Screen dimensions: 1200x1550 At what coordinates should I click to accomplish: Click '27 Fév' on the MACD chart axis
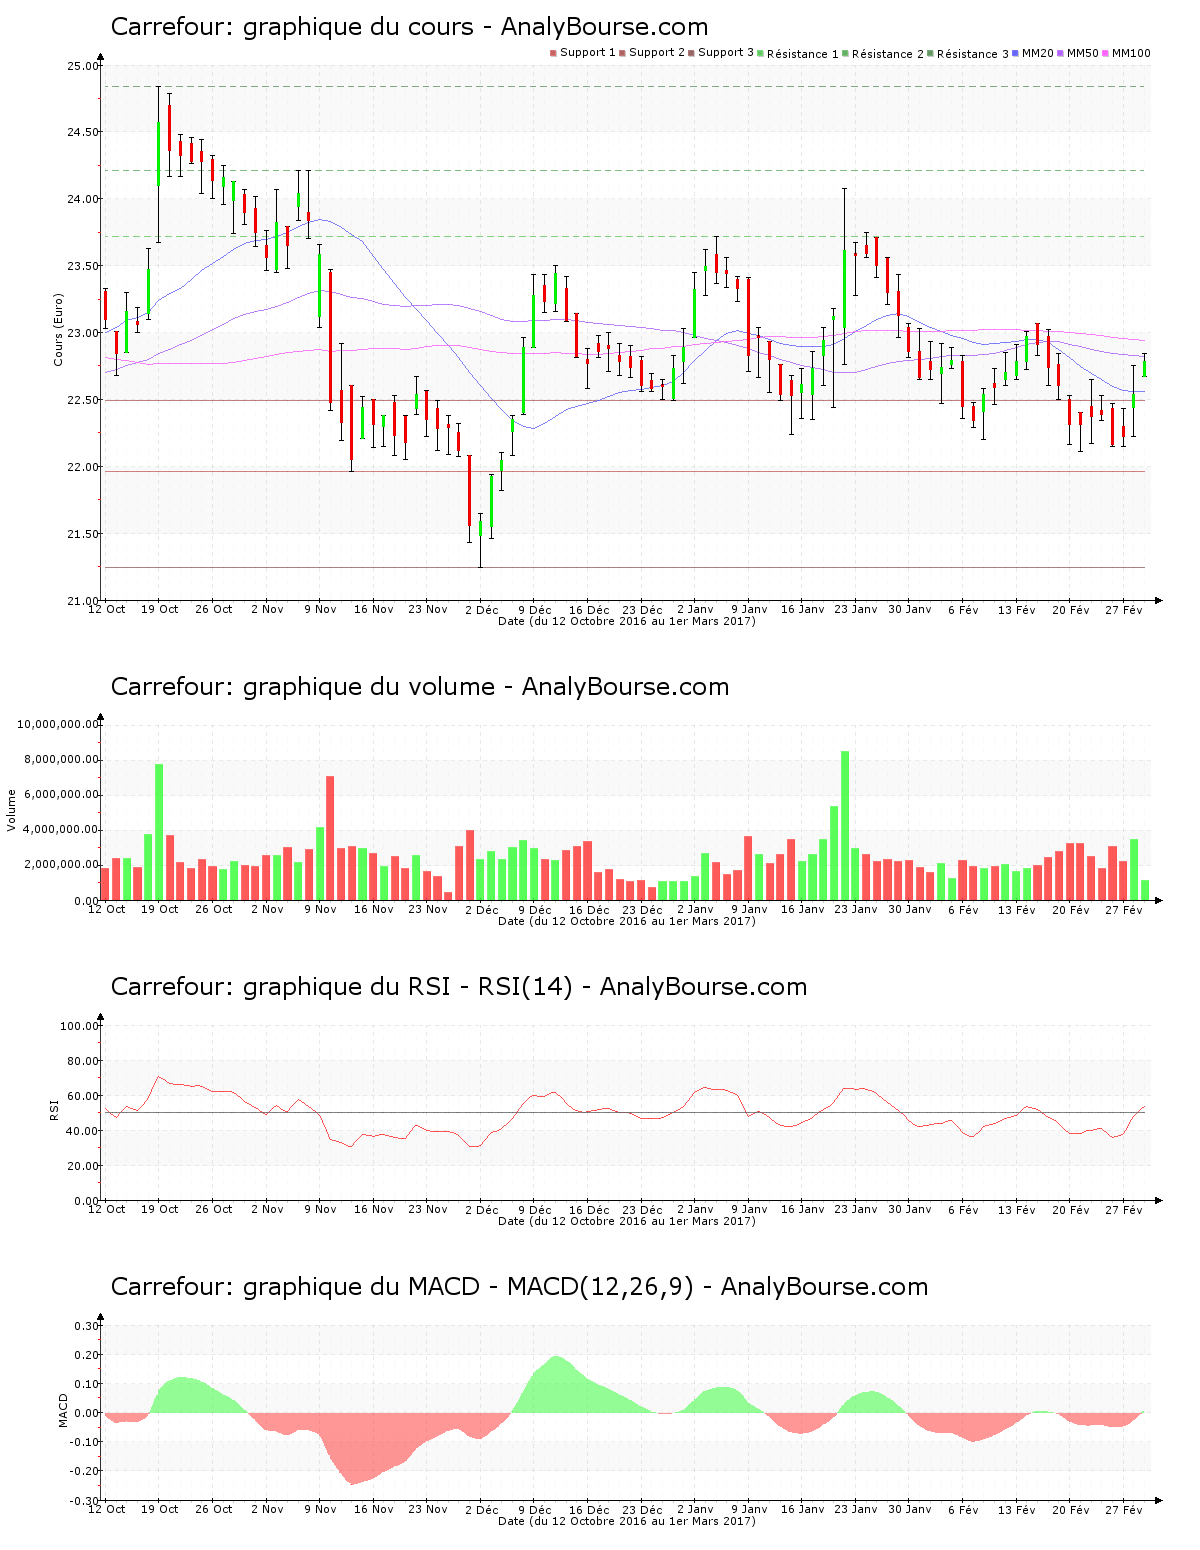coord(1124,1509)
